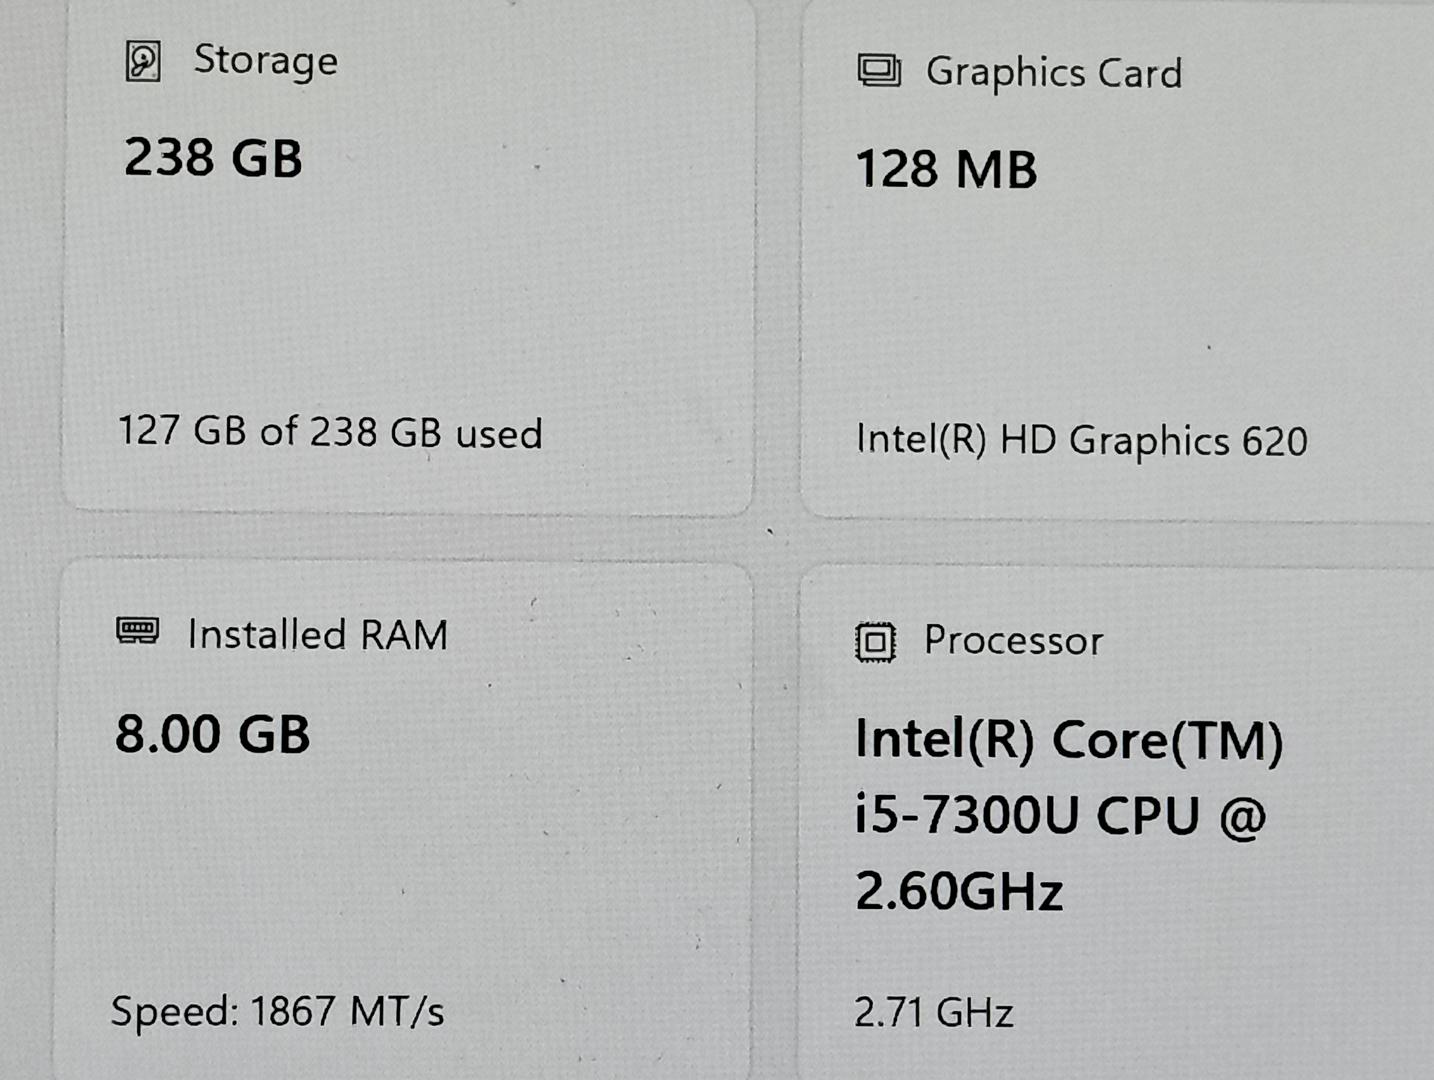1434x1080 pixels.
Task: Click the Installed RAM memory icon
Action: coord(137,631)
